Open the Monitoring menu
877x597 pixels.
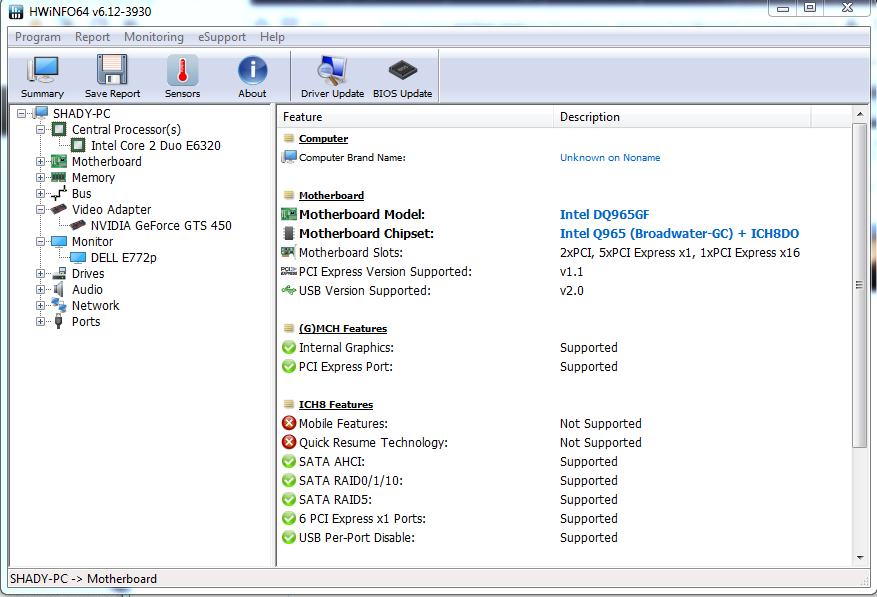[154, 37]
